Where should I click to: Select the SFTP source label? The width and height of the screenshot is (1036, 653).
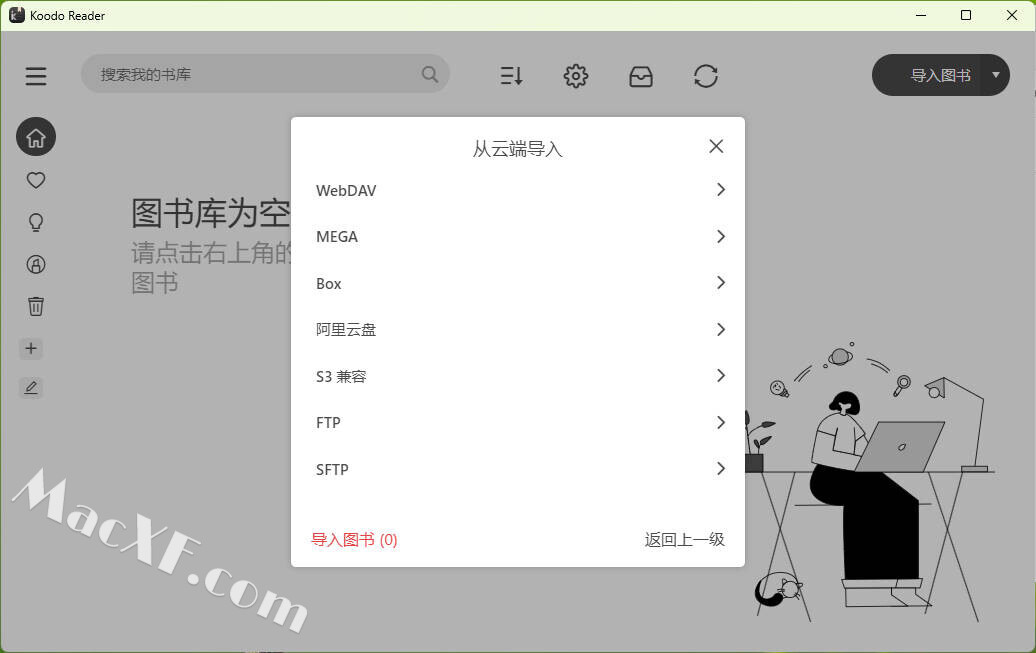332,469
